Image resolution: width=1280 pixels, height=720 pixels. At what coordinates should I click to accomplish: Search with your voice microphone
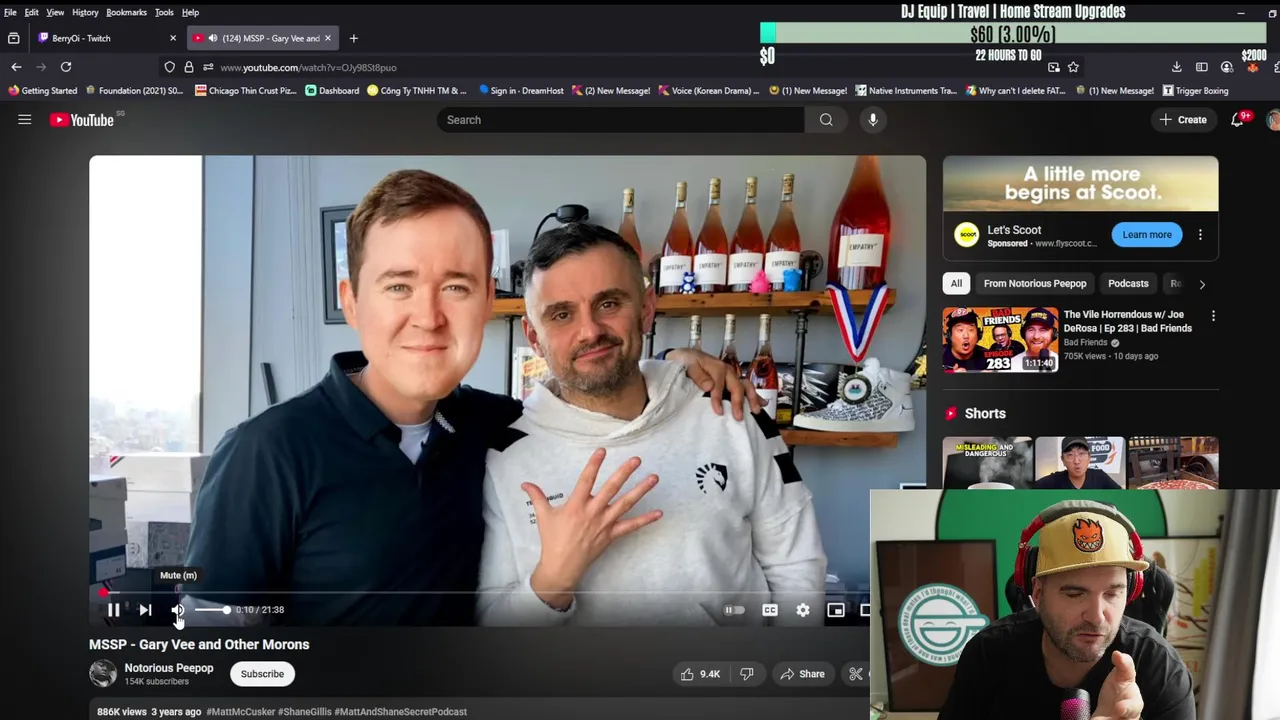873,120
